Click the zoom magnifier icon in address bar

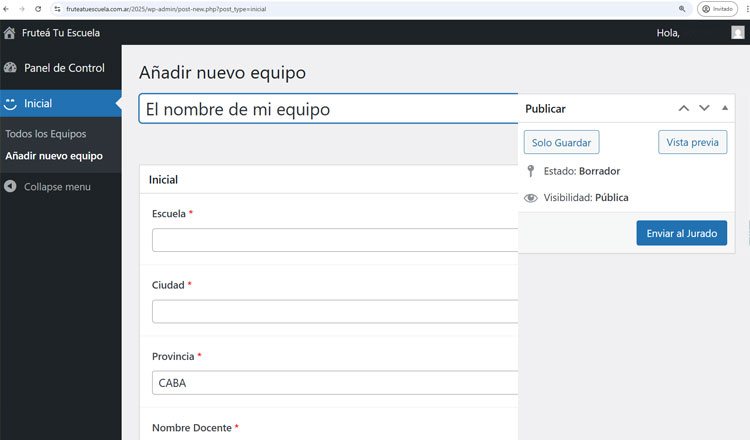click(x=682, y=8)
